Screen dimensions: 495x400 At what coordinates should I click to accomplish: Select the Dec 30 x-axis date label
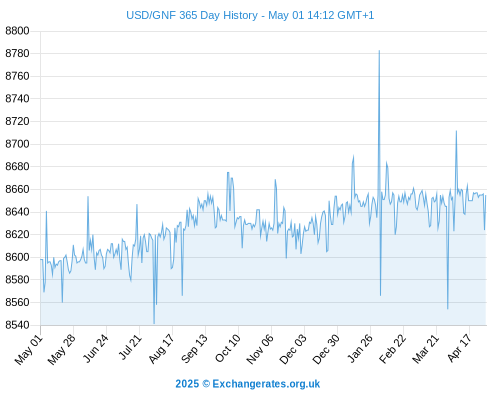[x=326, y=349]
